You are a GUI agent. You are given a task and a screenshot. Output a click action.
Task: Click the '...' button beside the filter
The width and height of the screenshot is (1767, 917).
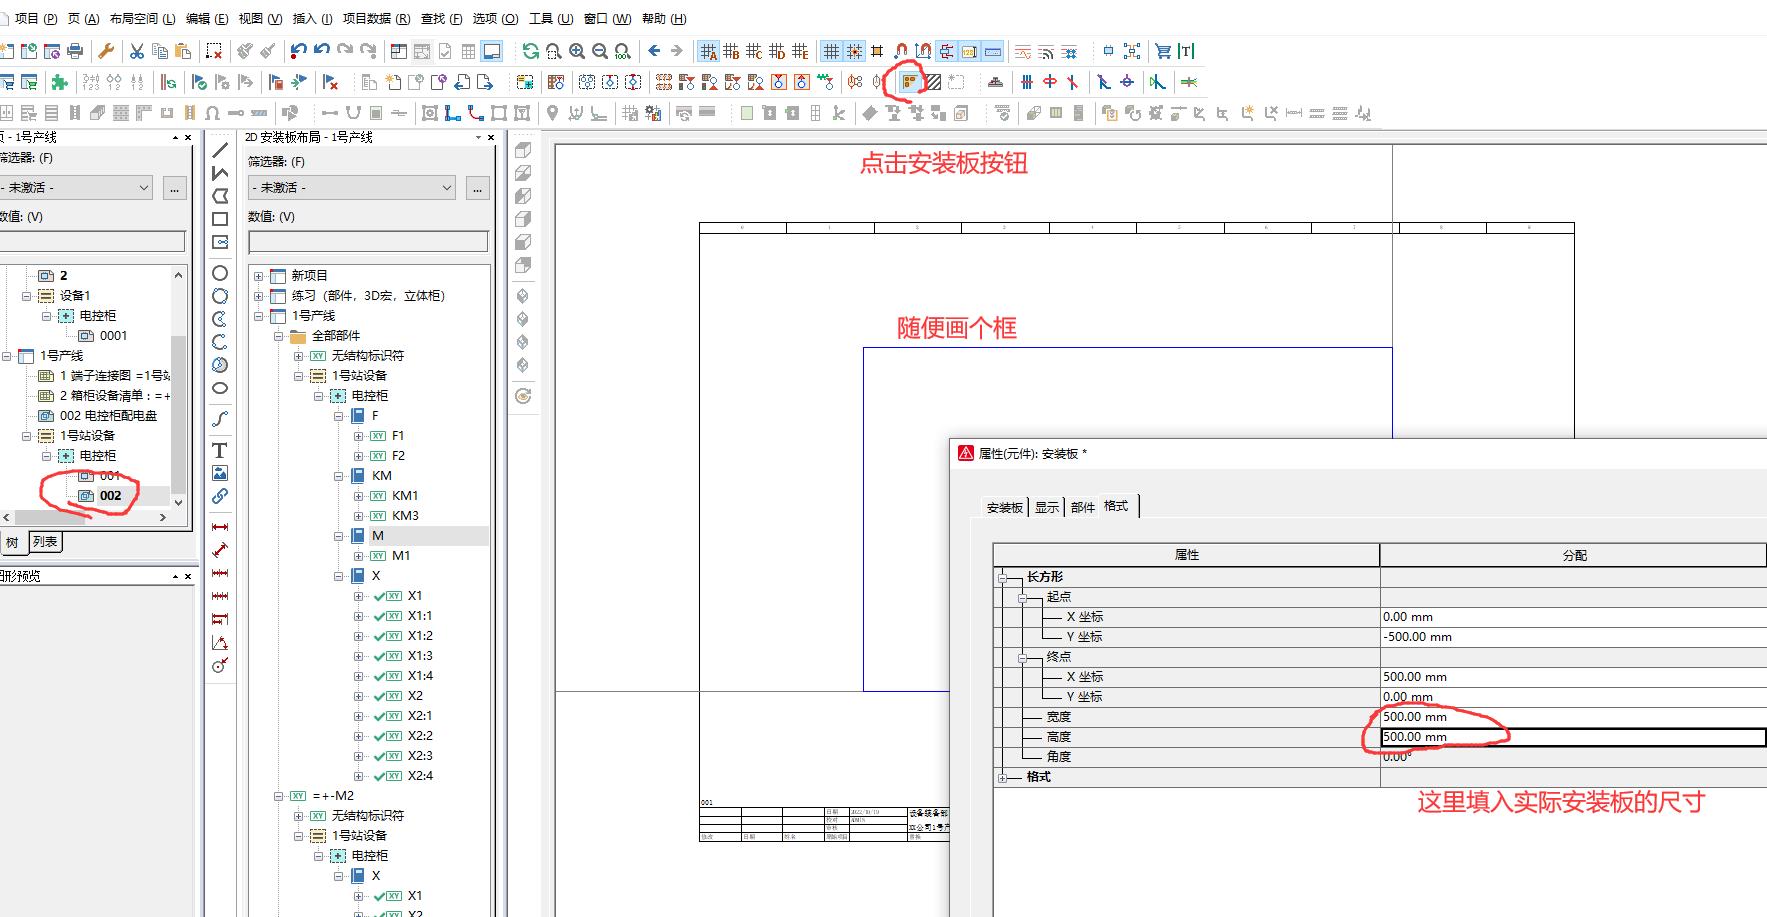(477, 188)
